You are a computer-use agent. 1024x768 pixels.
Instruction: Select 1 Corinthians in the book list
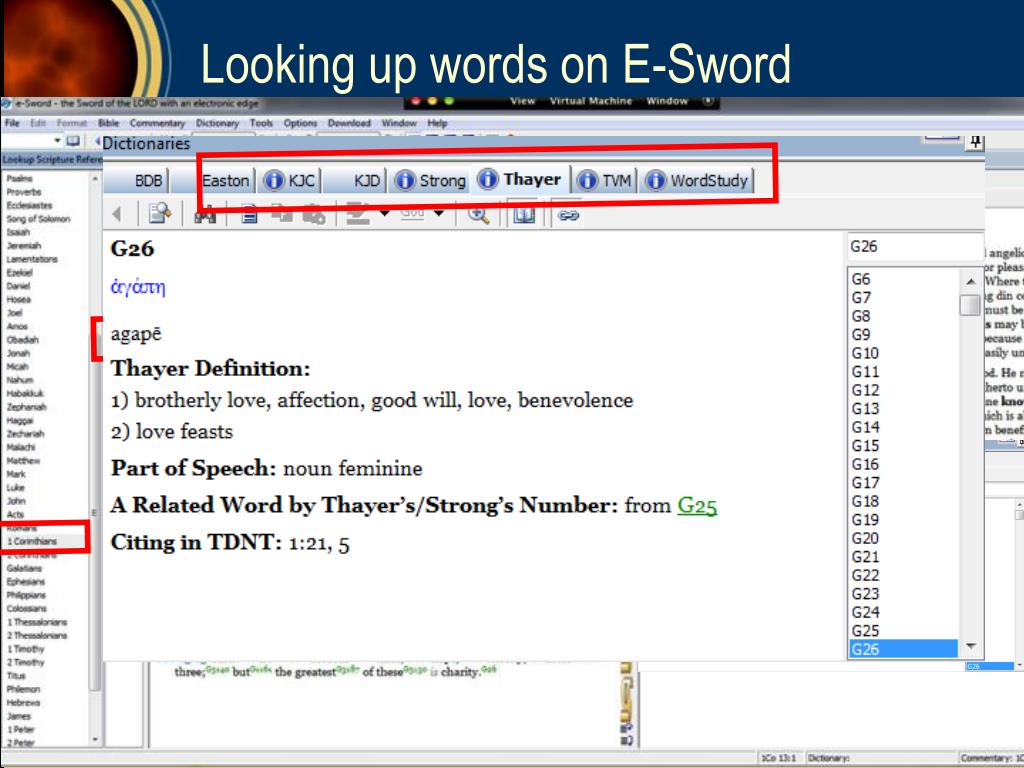[x=32, y=541]
